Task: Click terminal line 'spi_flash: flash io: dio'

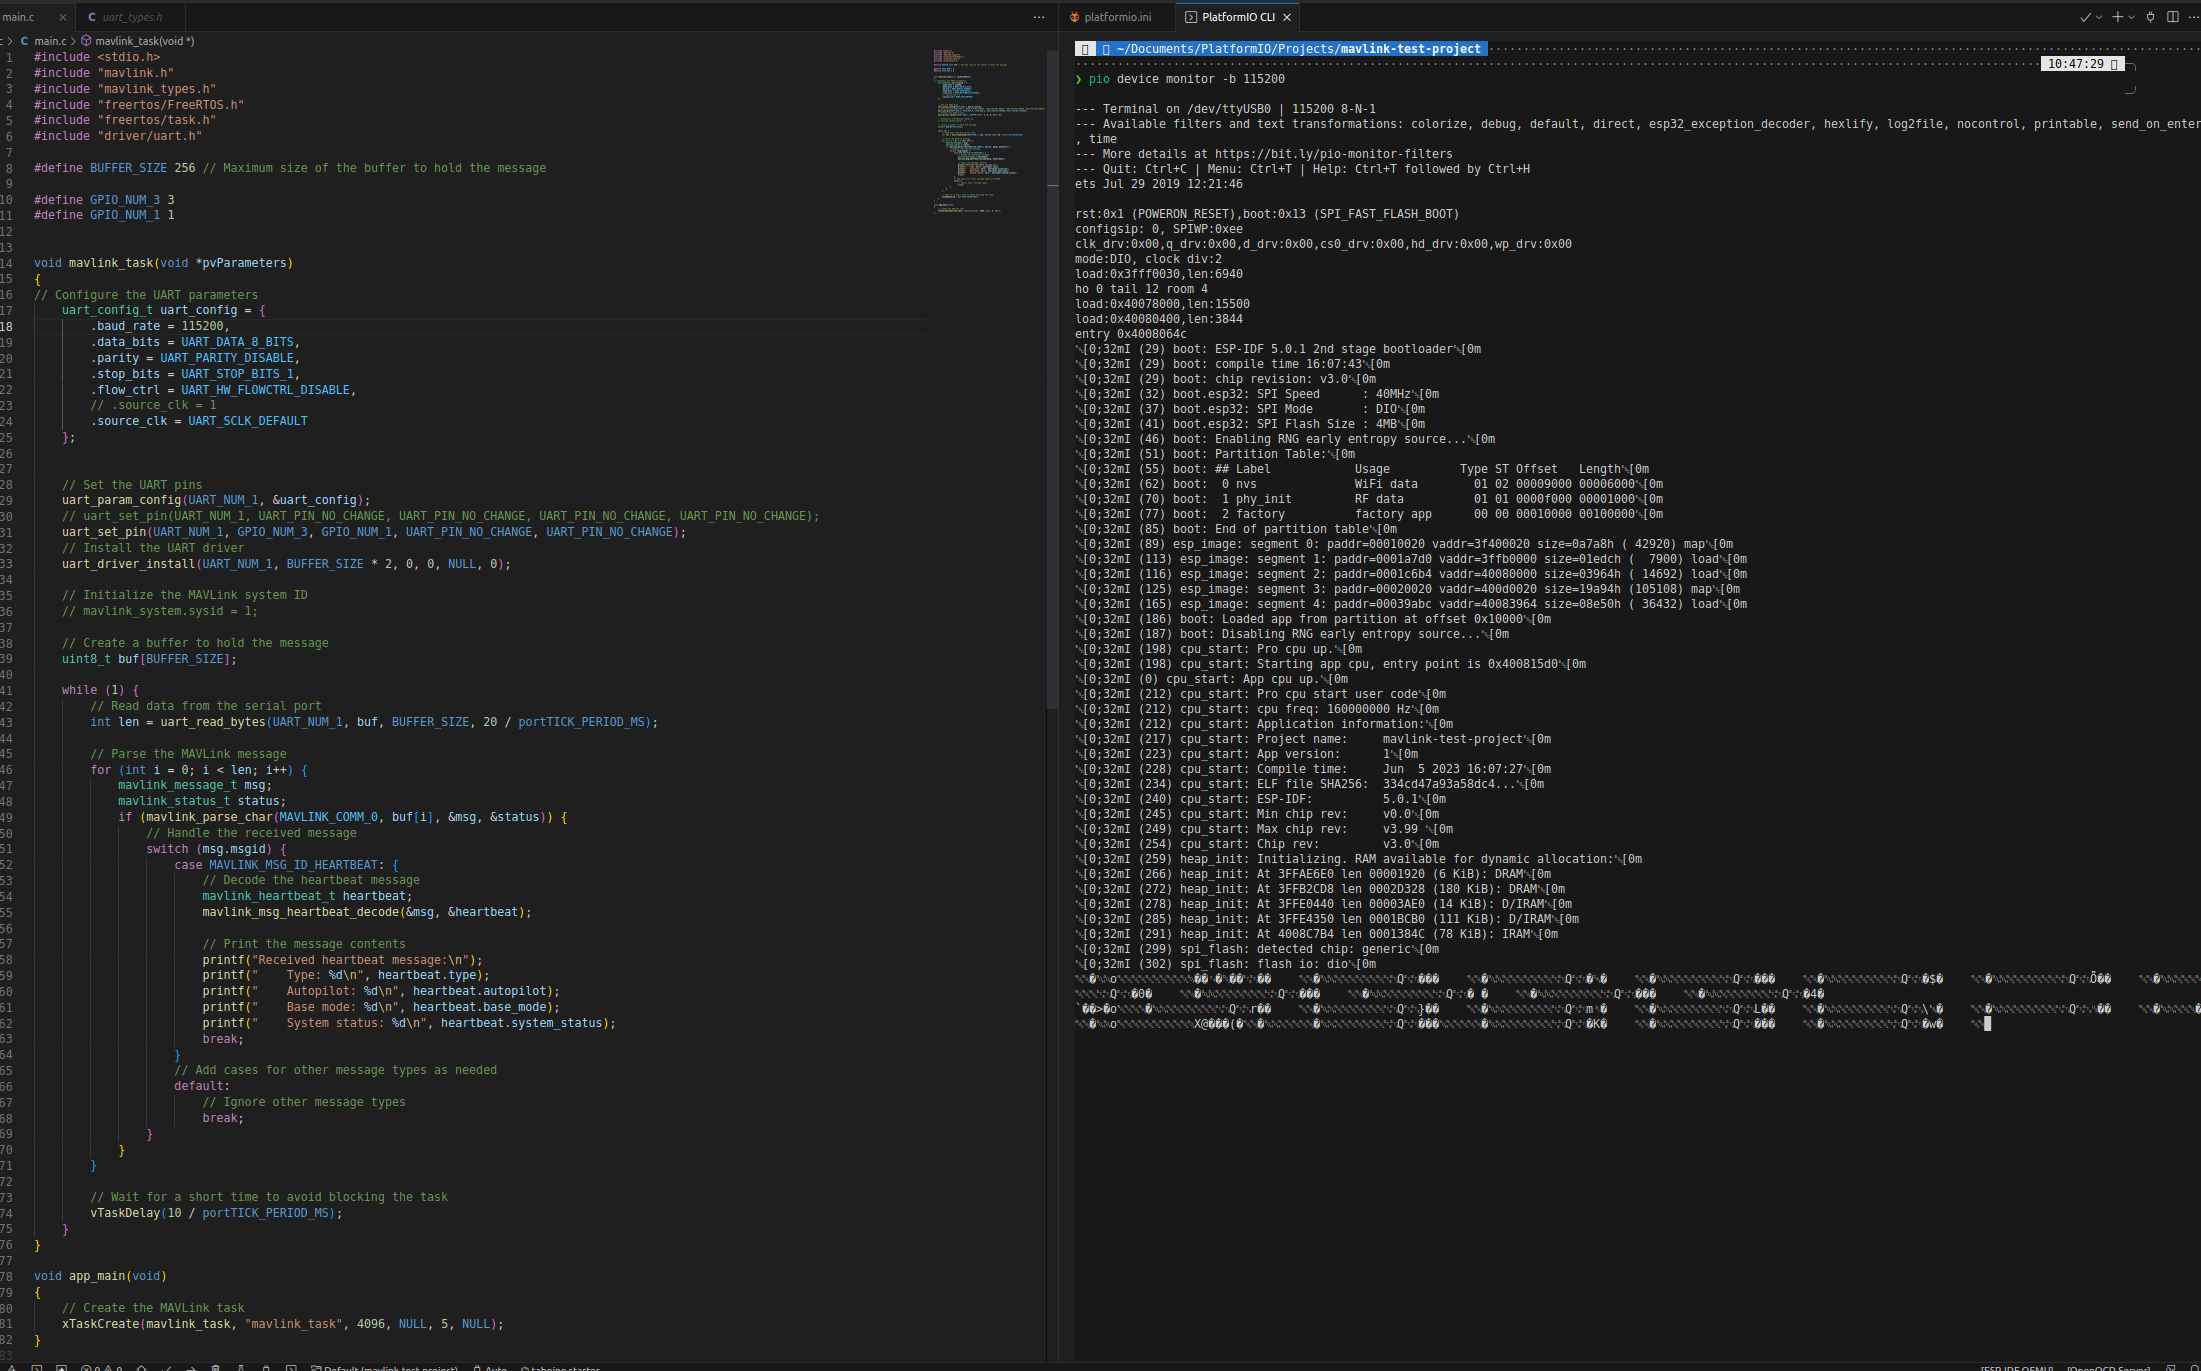Action: coord(1225,964)
